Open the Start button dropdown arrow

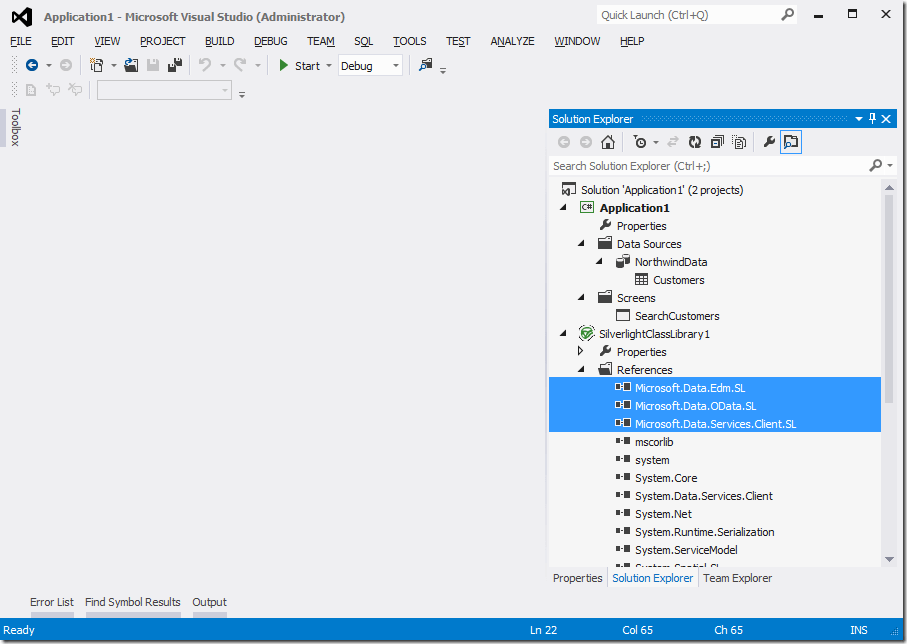(x=329, y=66)
